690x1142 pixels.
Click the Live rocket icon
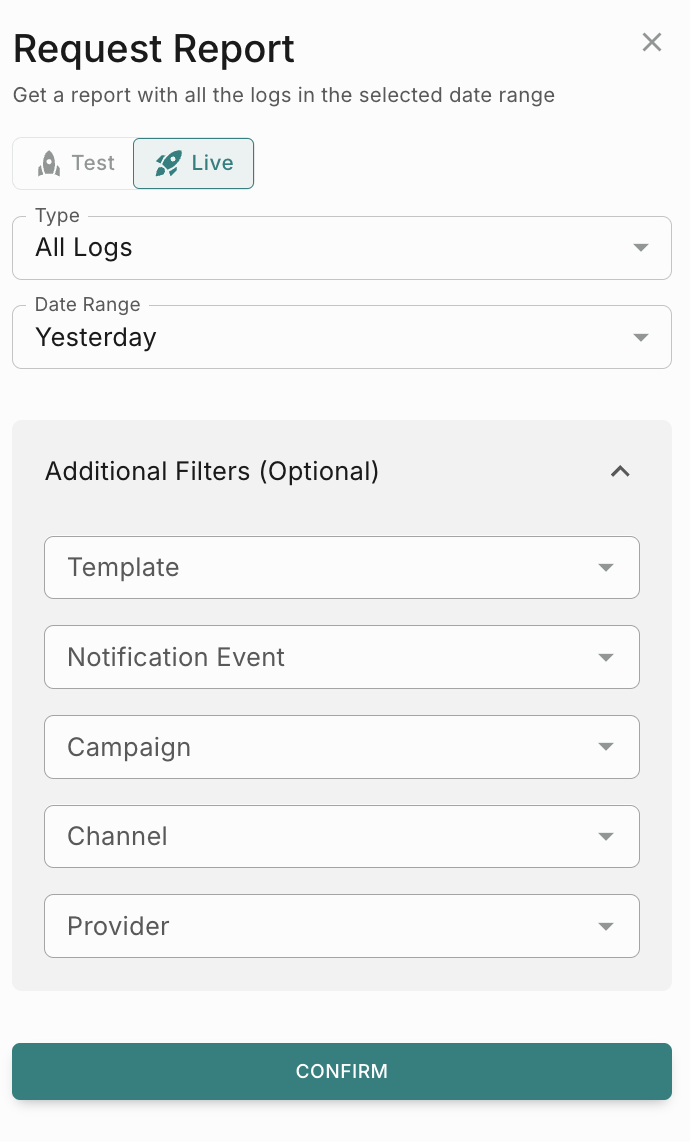click(168, 163)
